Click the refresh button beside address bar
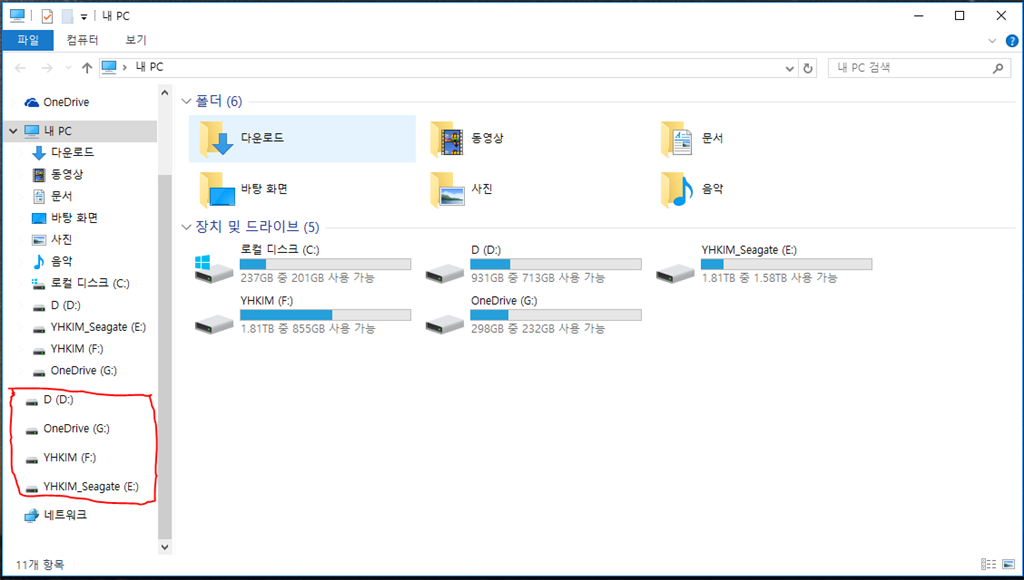 pos(808,68)
